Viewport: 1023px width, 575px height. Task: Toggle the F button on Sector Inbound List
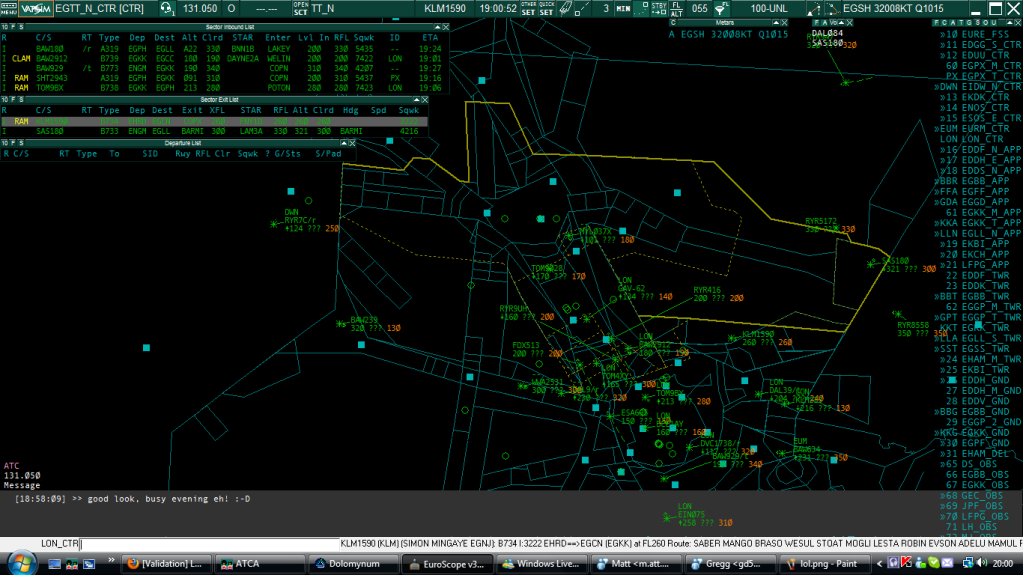pos(12,26)
